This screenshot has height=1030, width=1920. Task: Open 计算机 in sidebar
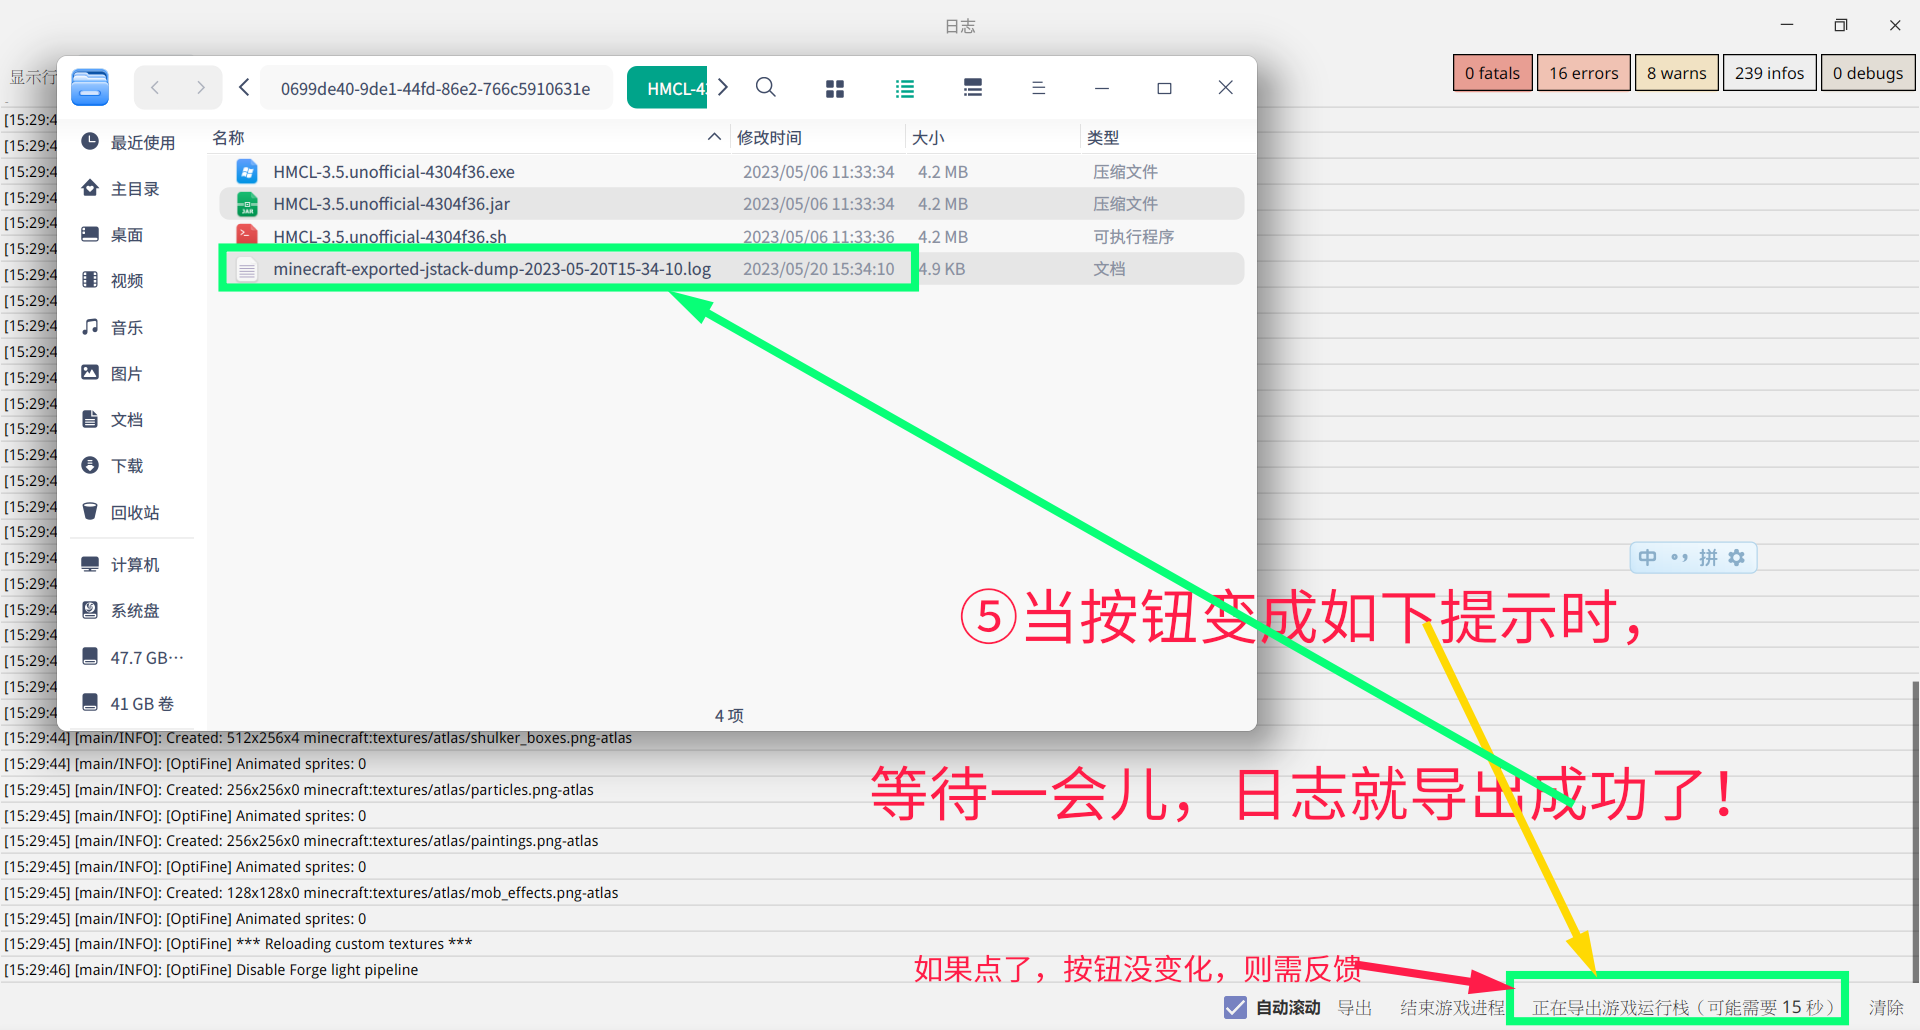coord(131,564)
